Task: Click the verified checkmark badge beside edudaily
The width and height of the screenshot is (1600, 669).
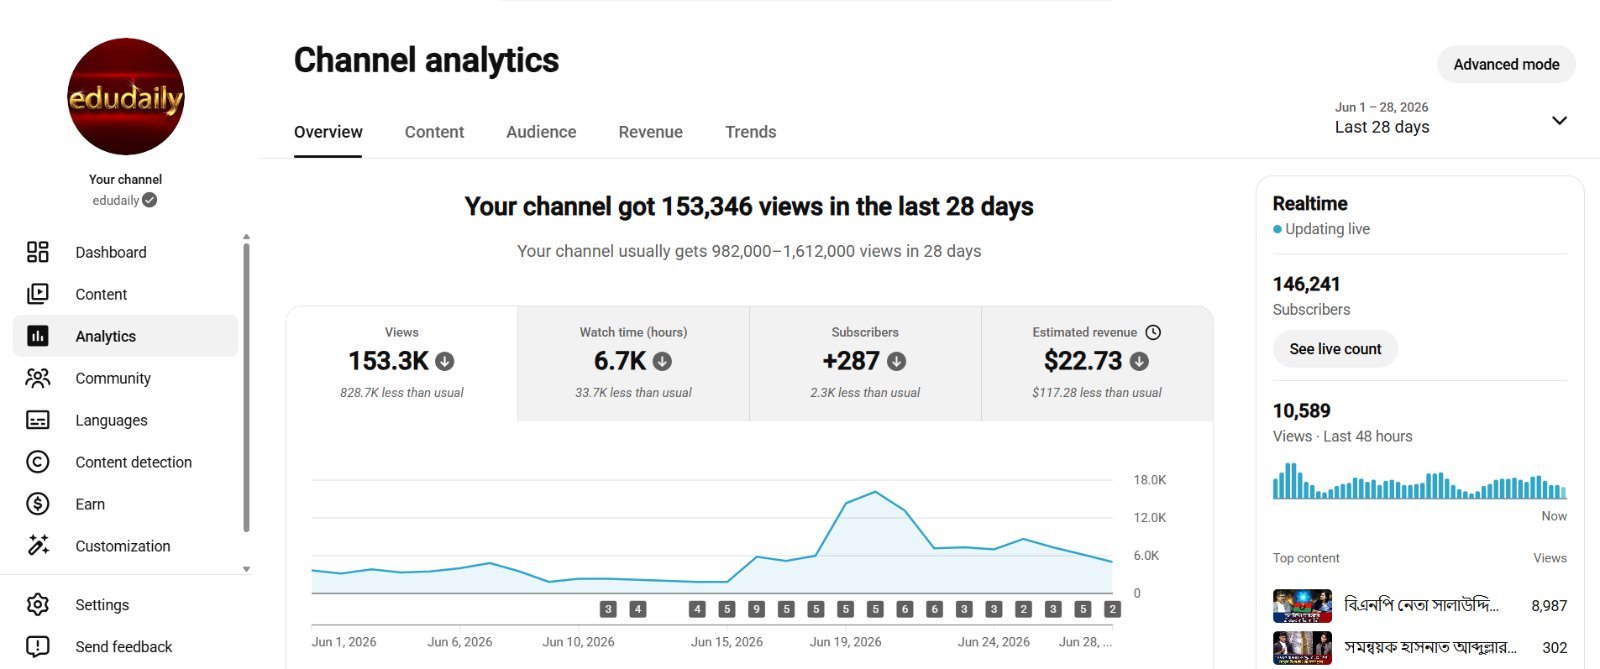Action: (x=150, y=200)
